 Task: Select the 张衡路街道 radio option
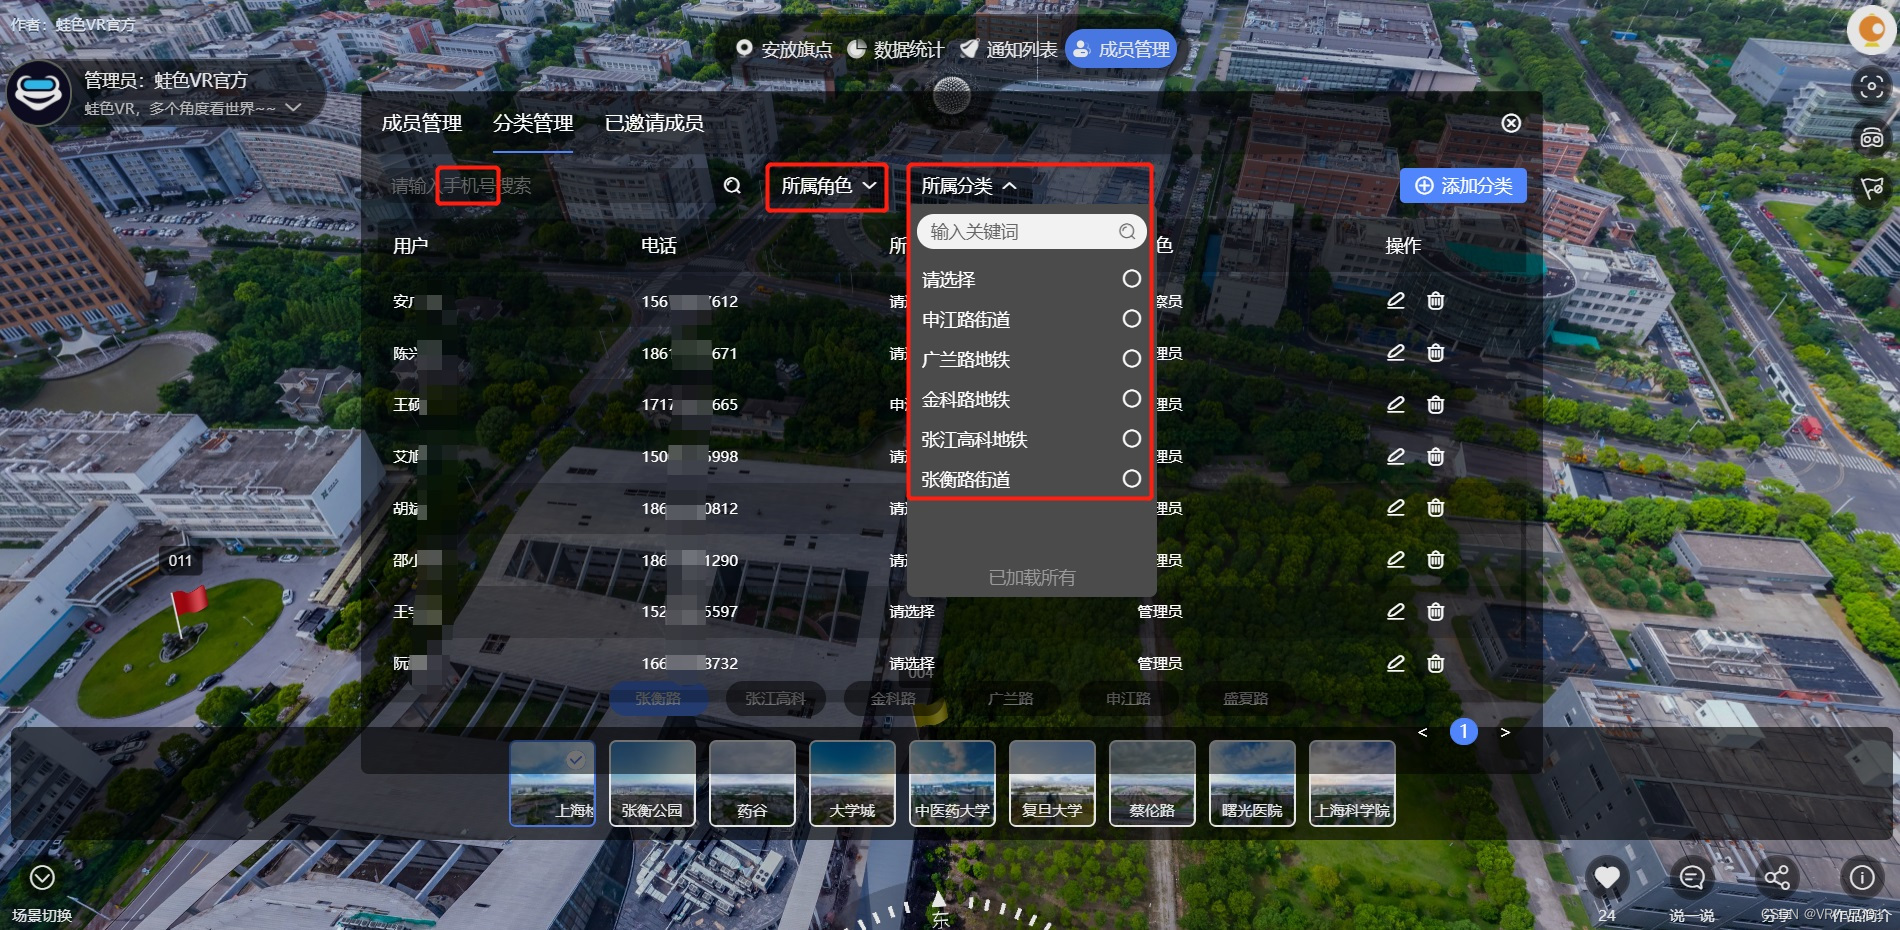1131,479
